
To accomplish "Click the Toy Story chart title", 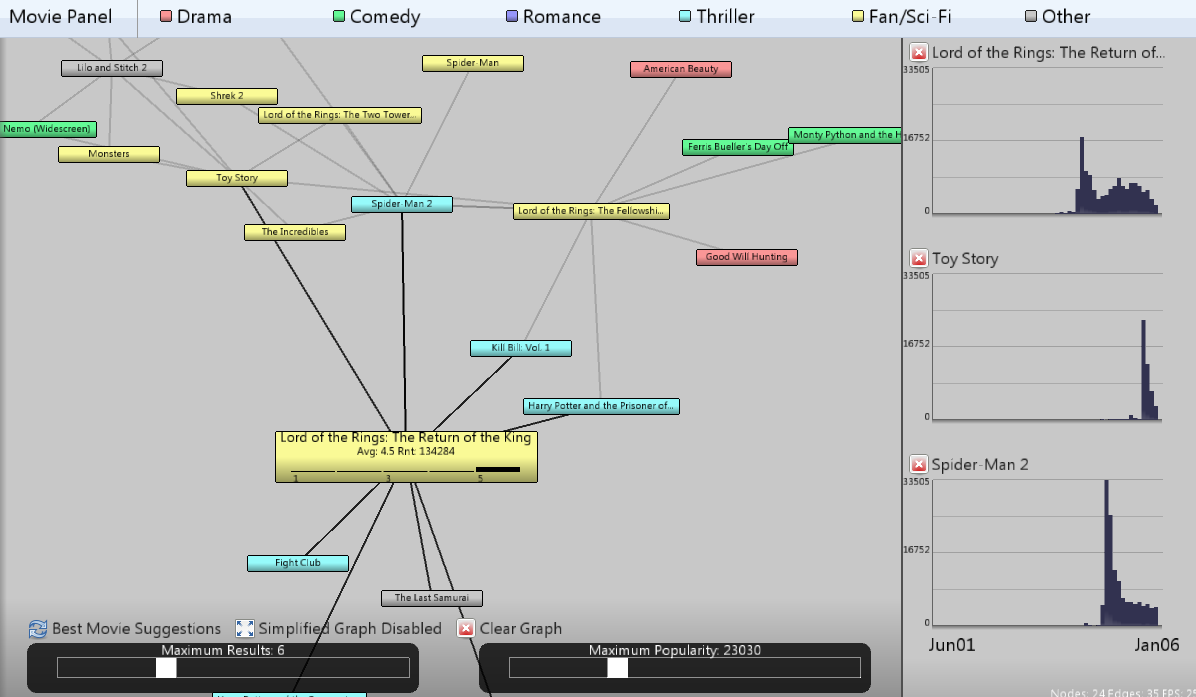I will (965, 259).
